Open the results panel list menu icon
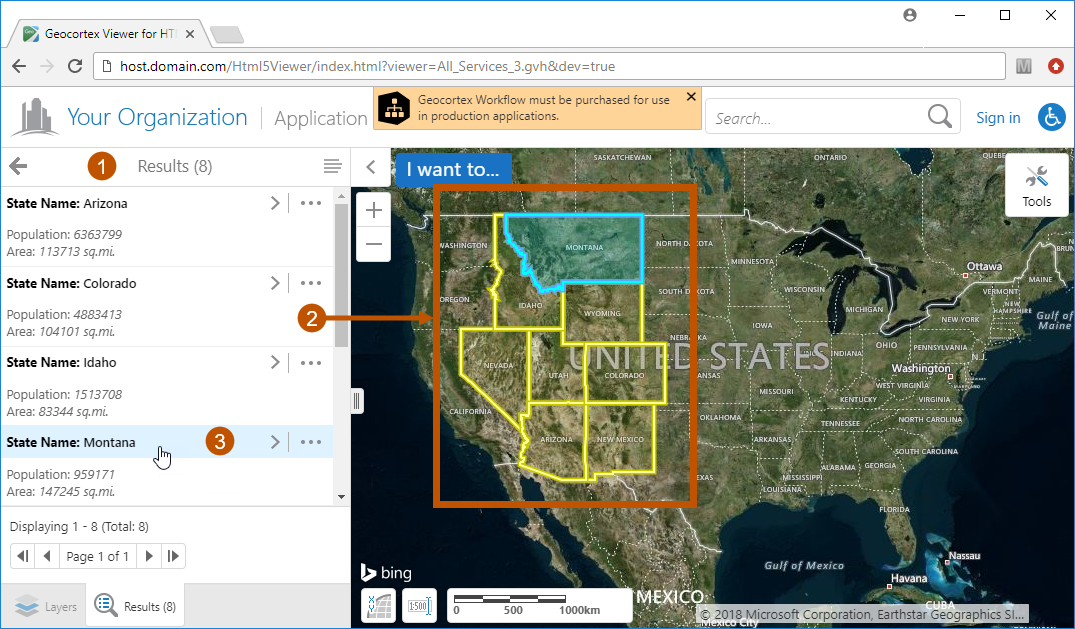Viewport: 1075px width, 629px height. tap(332, 166)
